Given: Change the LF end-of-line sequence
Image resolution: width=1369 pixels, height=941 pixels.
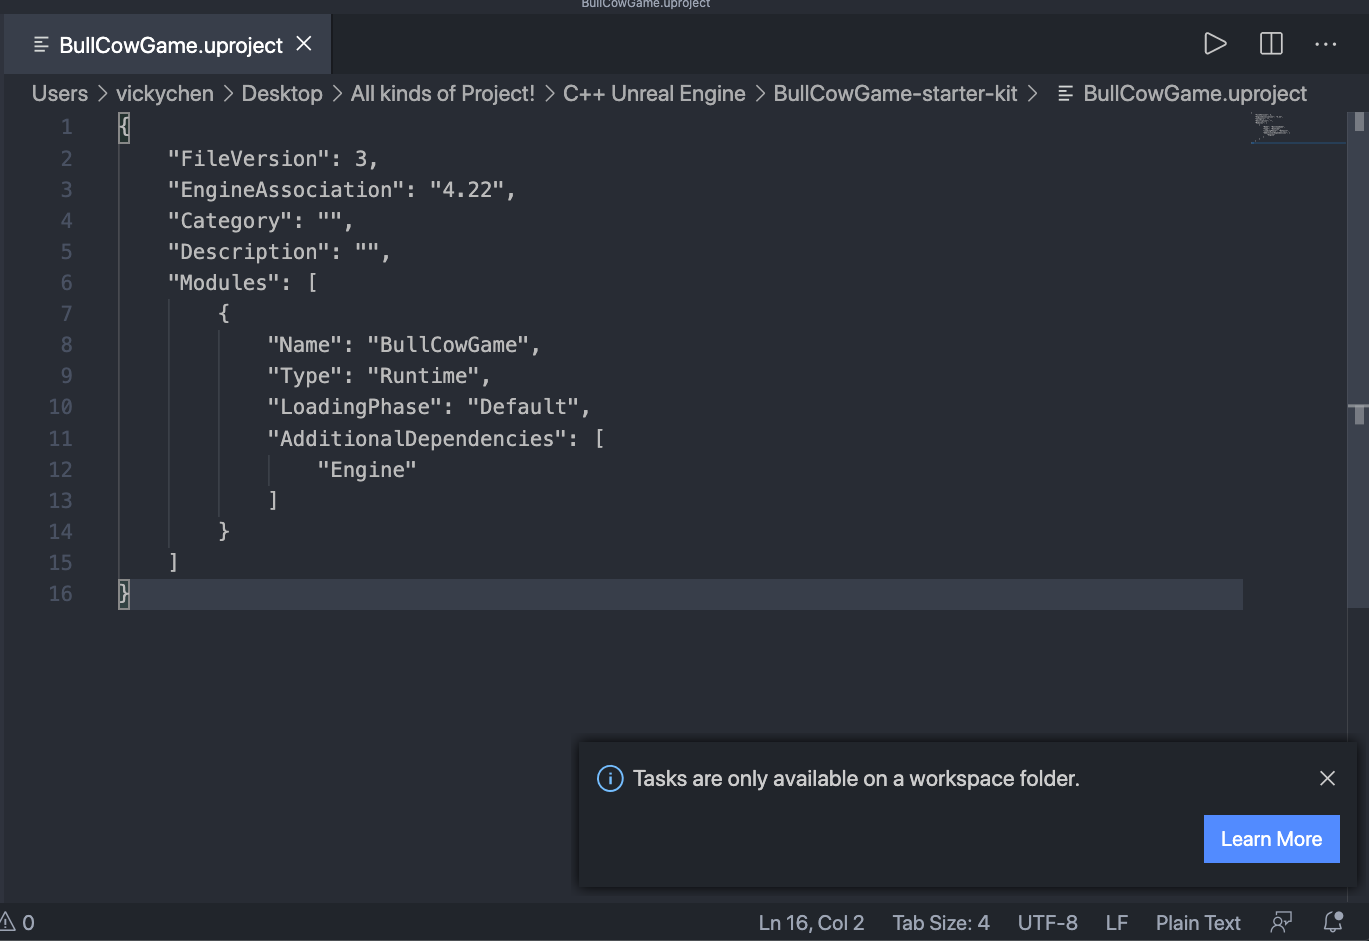Looking at the screenshot, I should click(1116, 922).
